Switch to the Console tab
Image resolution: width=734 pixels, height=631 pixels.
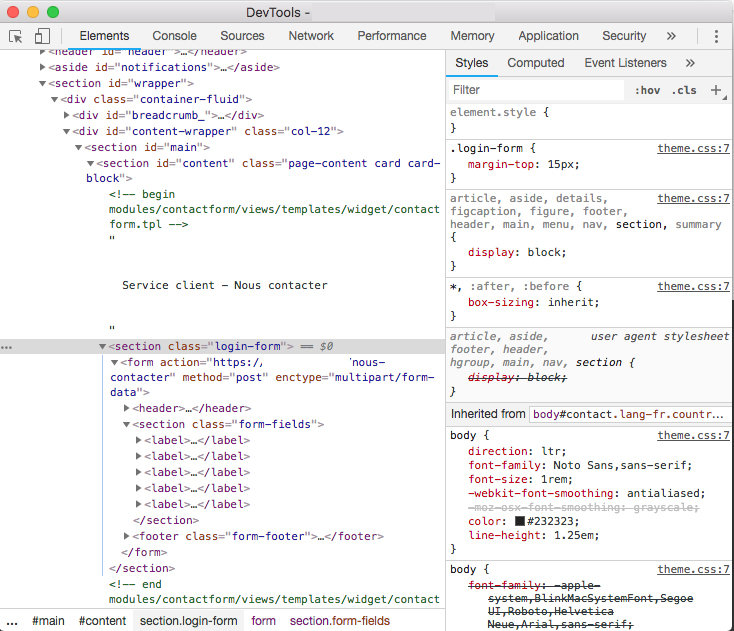point(174,36)
